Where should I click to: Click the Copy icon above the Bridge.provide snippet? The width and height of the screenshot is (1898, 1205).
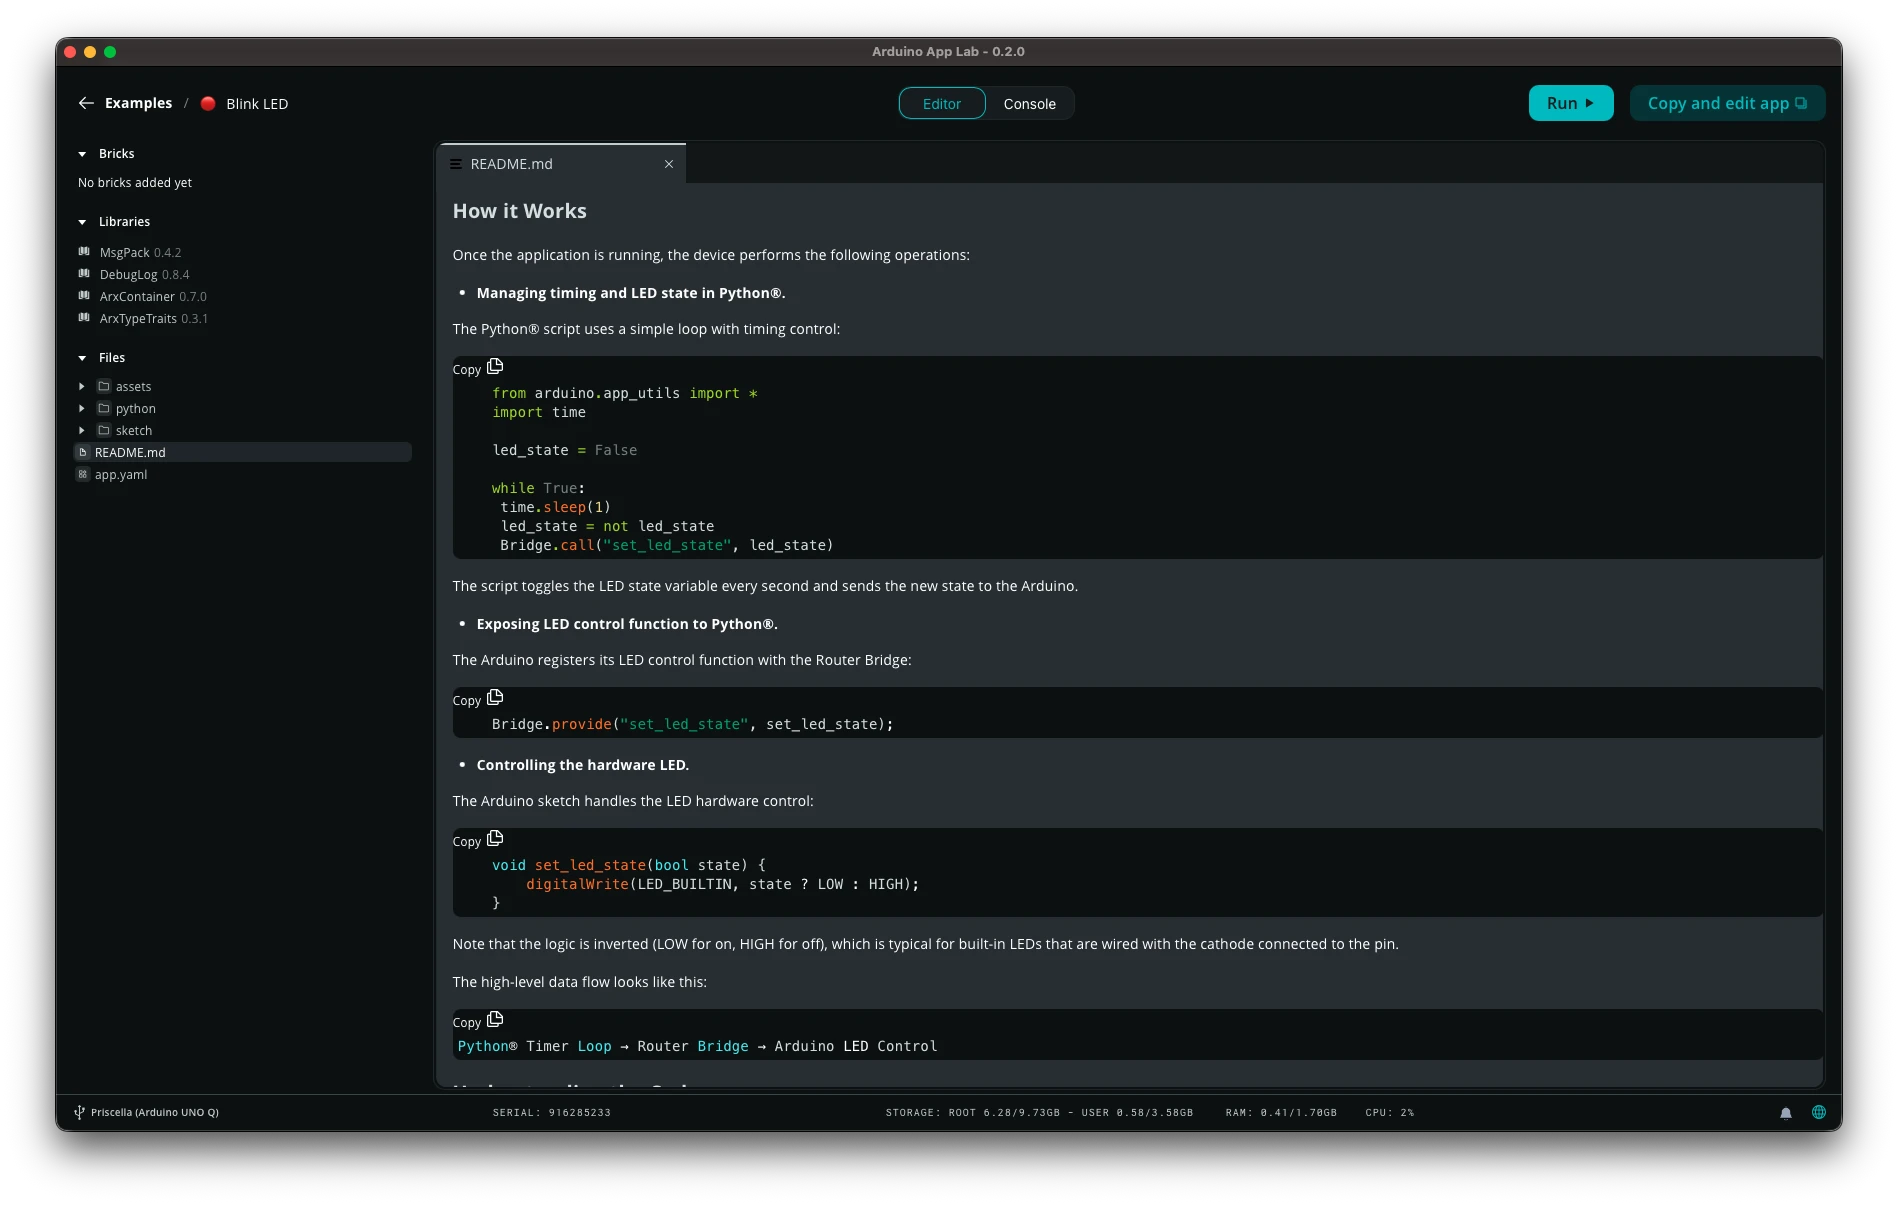495,697
